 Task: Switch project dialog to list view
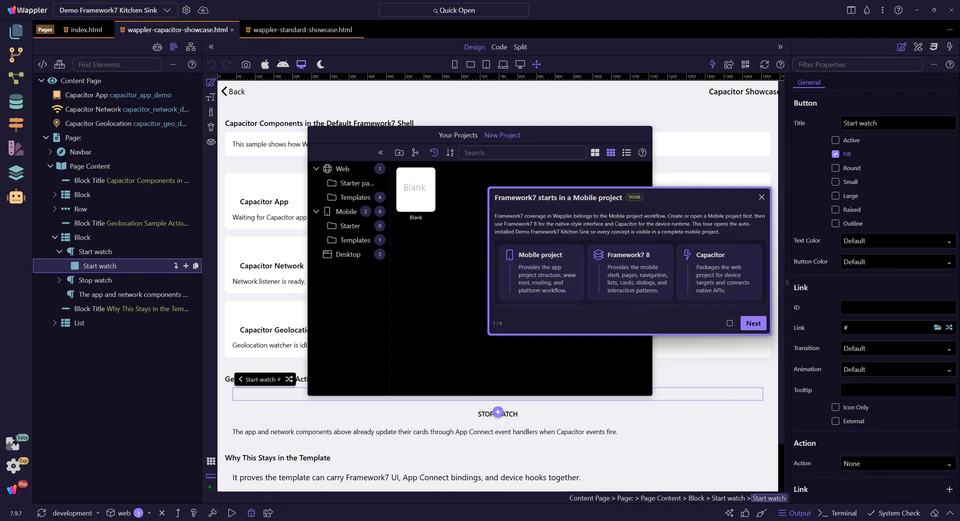pyautogui.click(x=626, y=152)
